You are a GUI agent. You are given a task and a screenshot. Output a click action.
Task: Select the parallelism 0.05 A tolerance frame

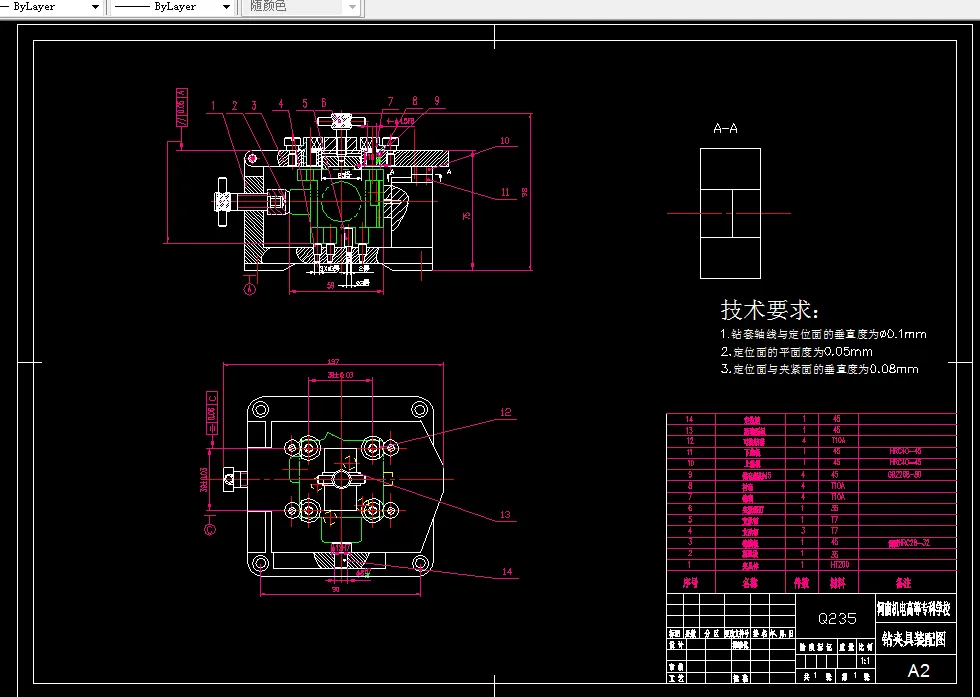[182, 108]
